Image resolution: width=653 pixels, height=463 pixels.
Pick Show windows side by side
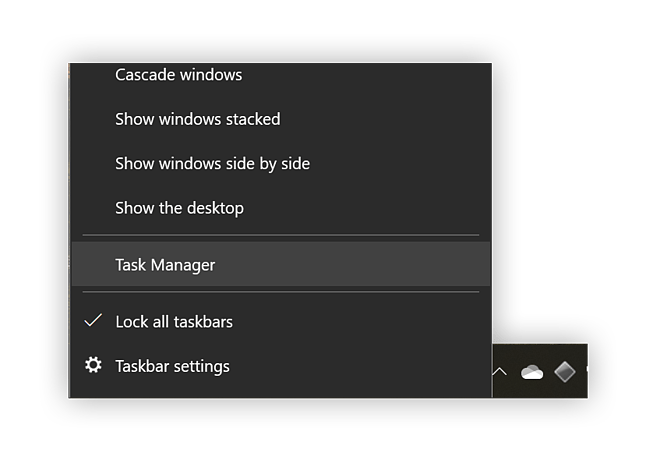(212, 163)
